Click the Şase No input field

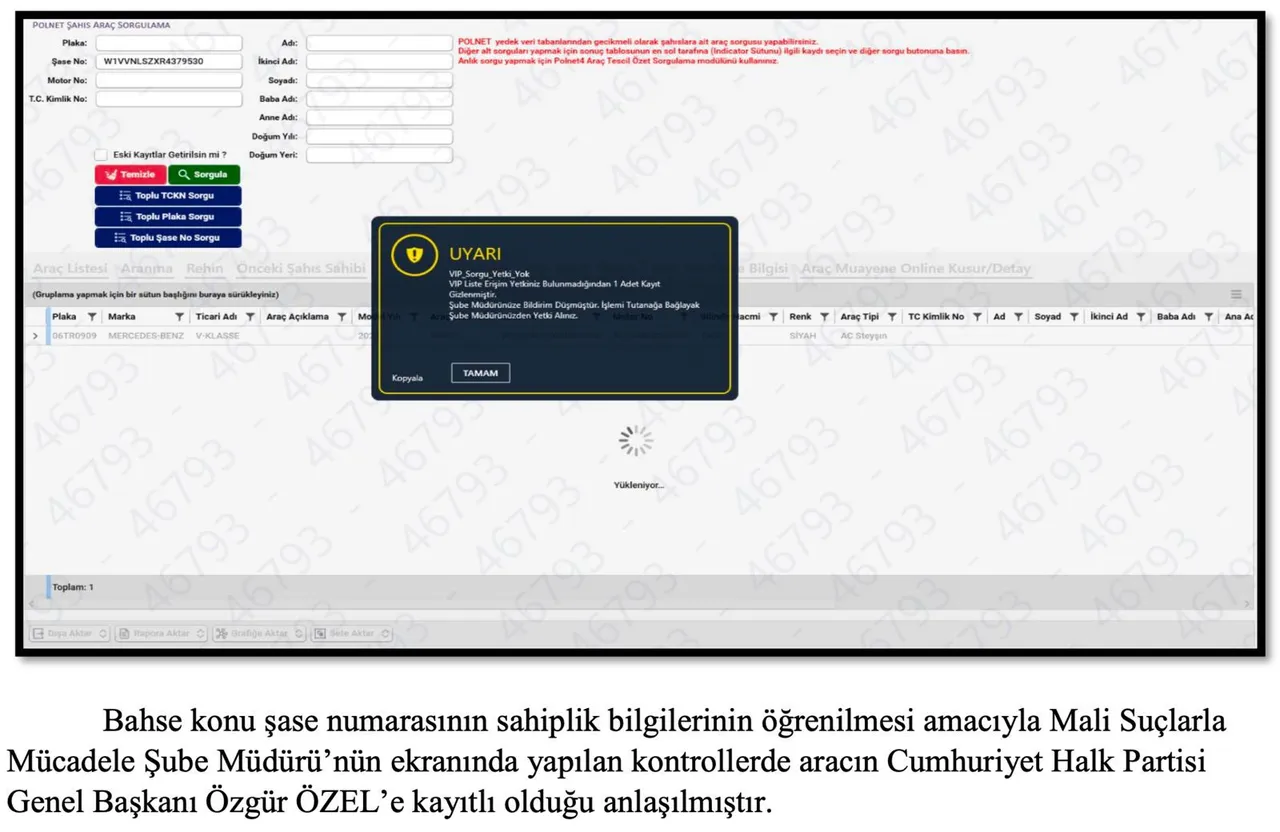click(168, 60)
